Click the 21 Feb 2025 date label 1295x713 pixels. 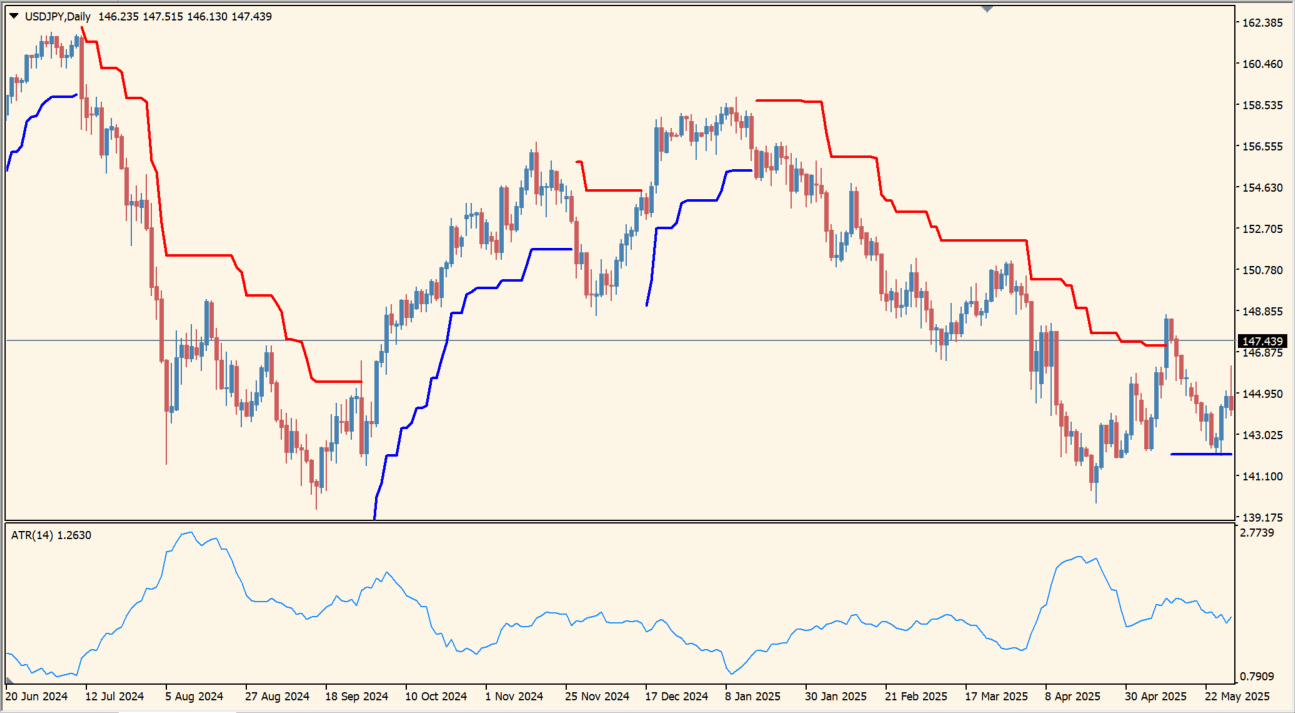point(917,696)
